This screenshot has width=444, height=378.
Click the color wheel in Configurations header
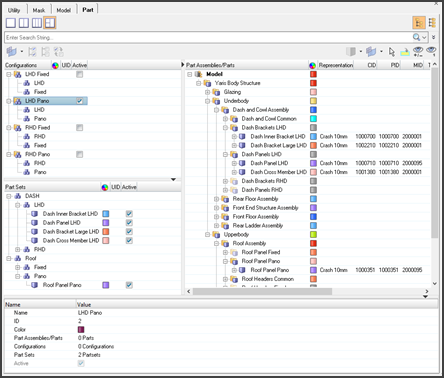click(55, 65)
